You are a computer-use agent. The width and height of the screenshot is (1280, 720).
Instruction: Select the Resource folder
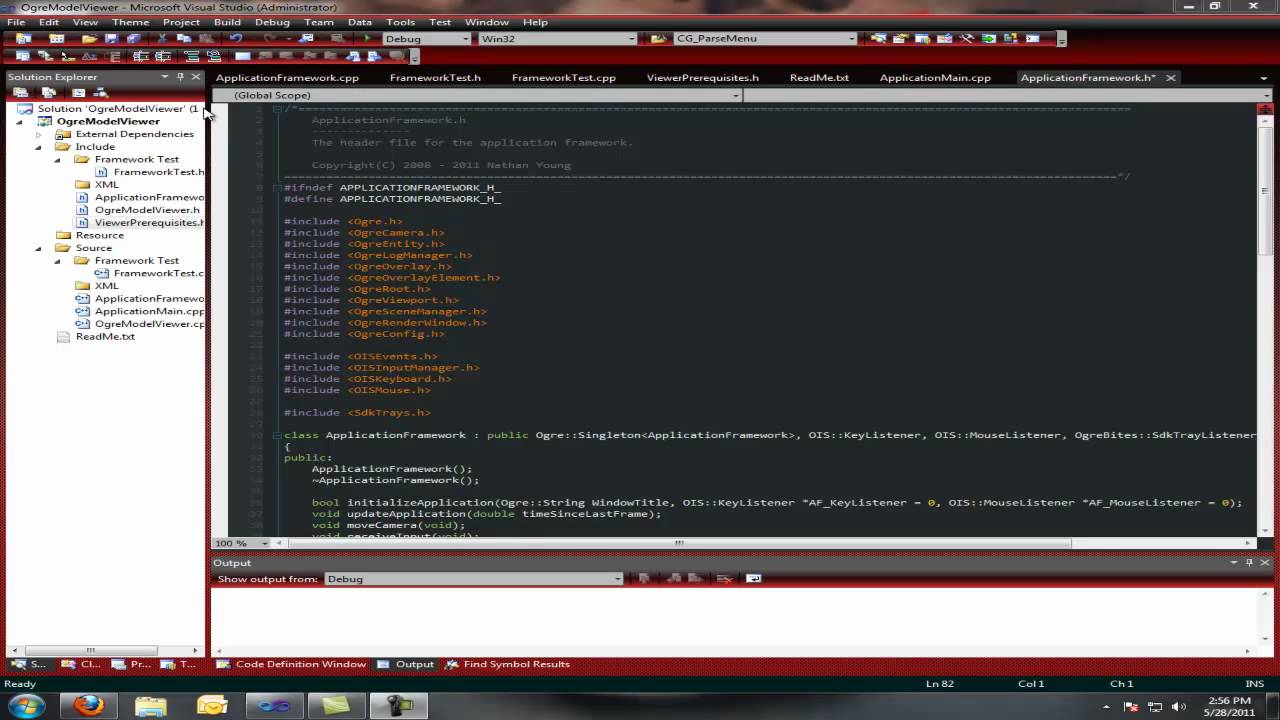[100, 235]
